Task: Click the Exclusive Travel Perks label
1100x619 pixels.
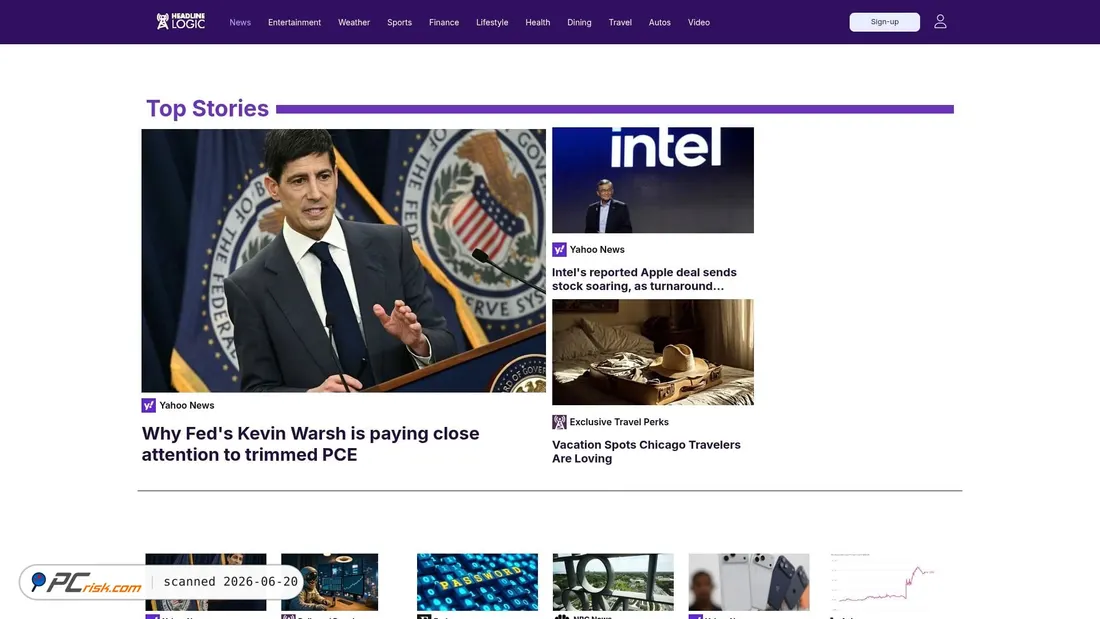Action: (x=619, y=422)
